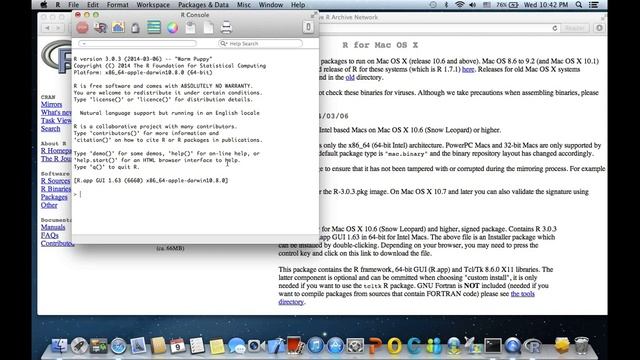Open the File menu

coord(73,5)
